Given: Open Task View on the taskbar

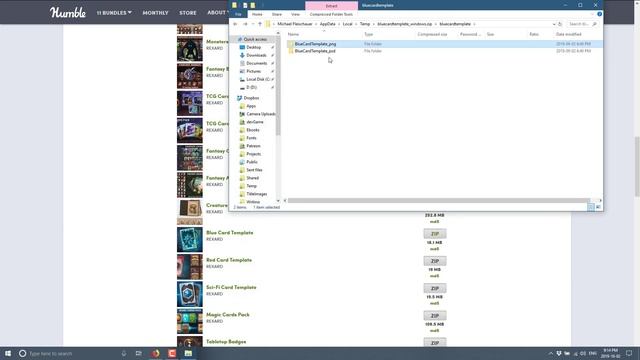Looking at the screenshot, I should coord(139,353).
